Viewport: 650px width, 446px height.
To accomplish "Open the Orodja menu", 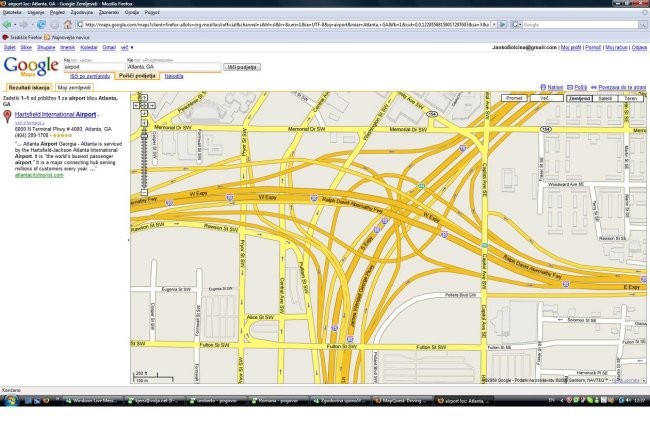I will (x=132, y=12).
